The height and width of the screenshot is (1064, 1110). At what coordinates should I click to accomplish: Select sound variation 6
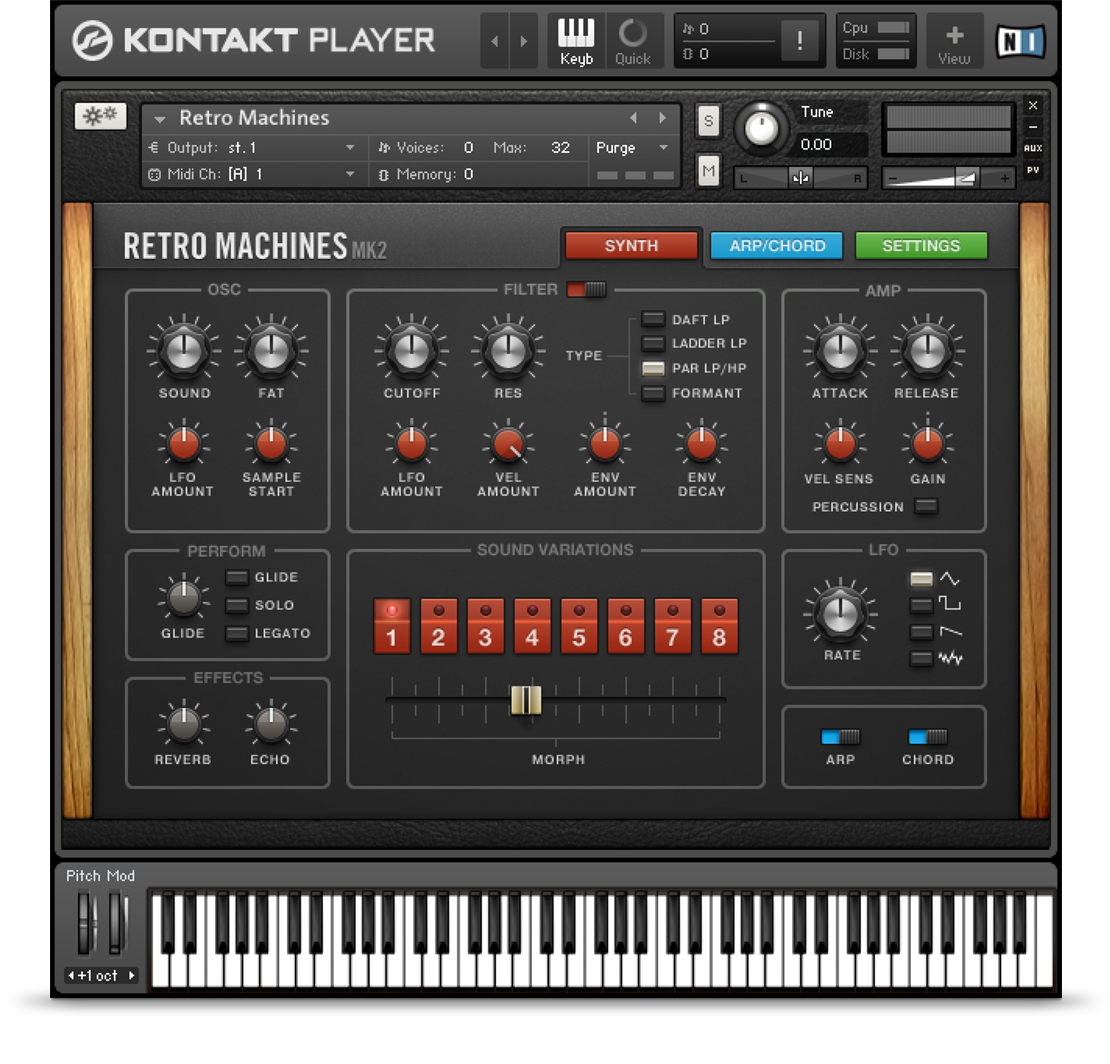point(626,626)
